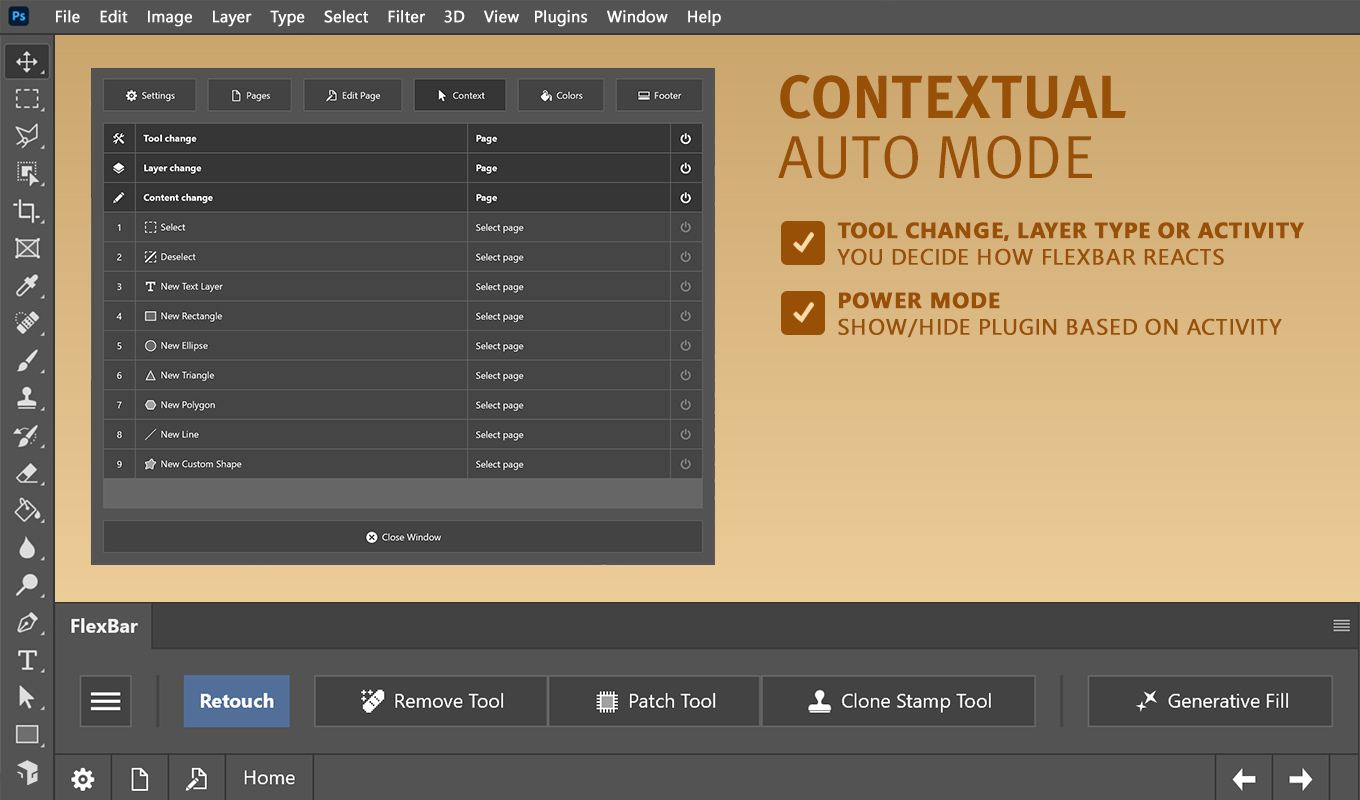The height and width of the screenshot is (800, 1360).
Task: Select the 3D Material tool
Action: [x=27, y=772]
